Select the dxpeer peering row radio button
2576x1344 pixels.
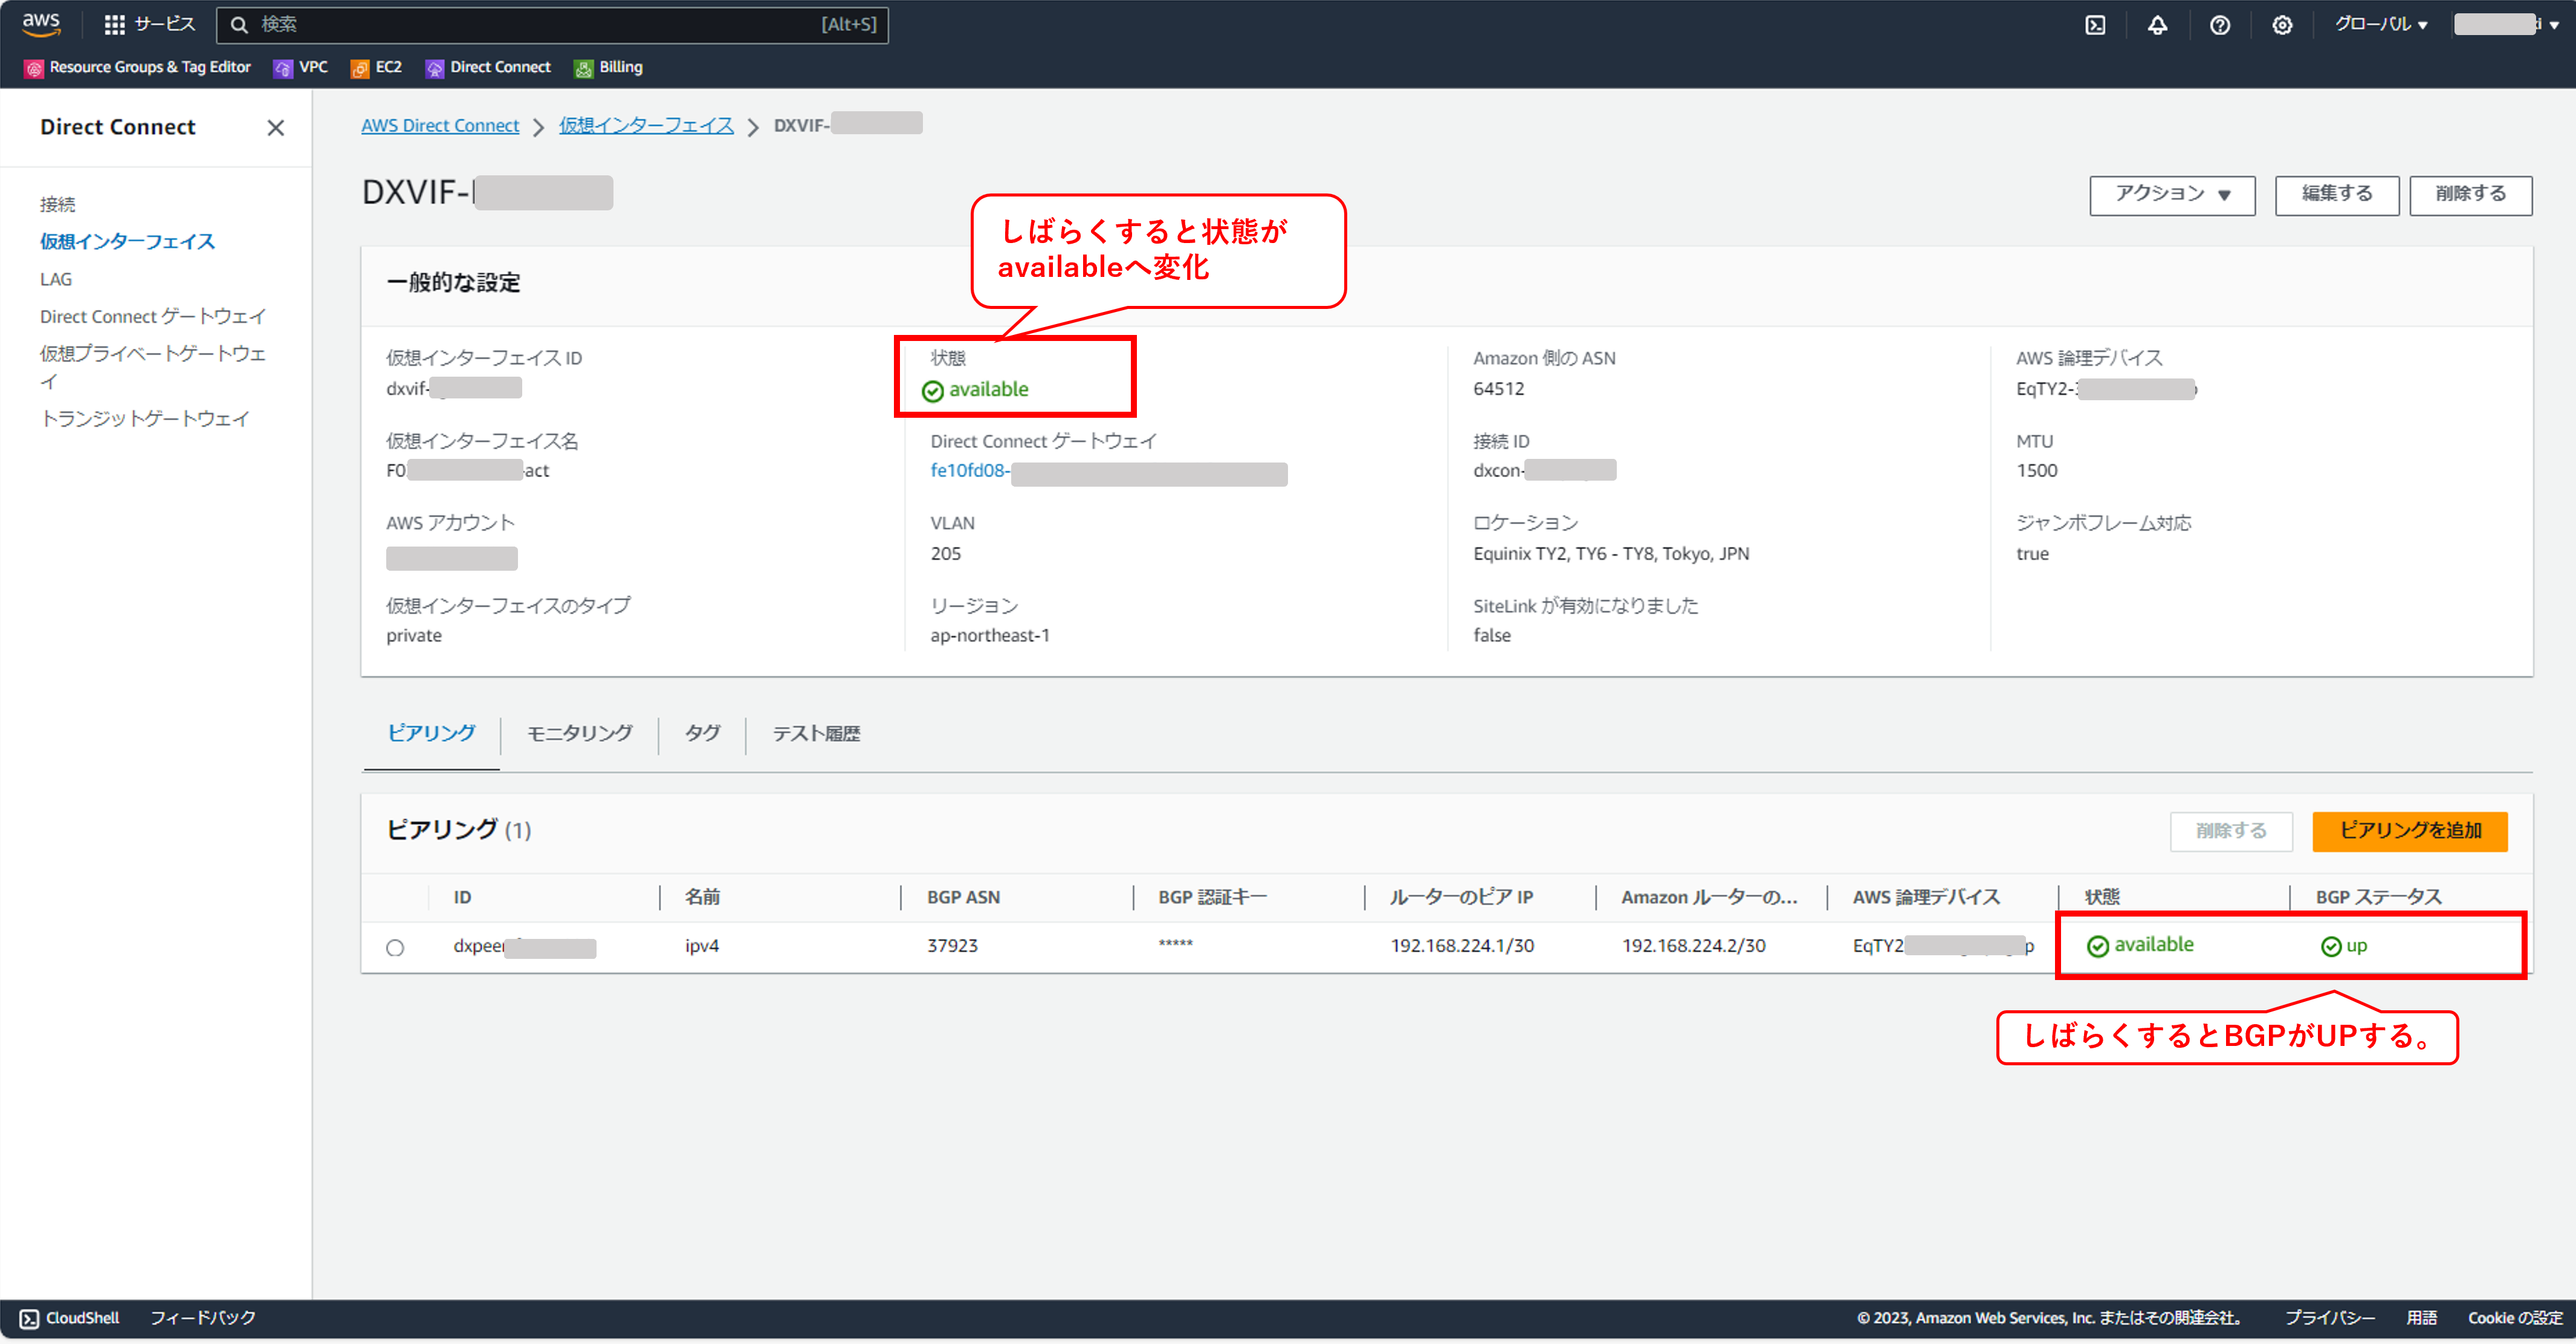396,947
